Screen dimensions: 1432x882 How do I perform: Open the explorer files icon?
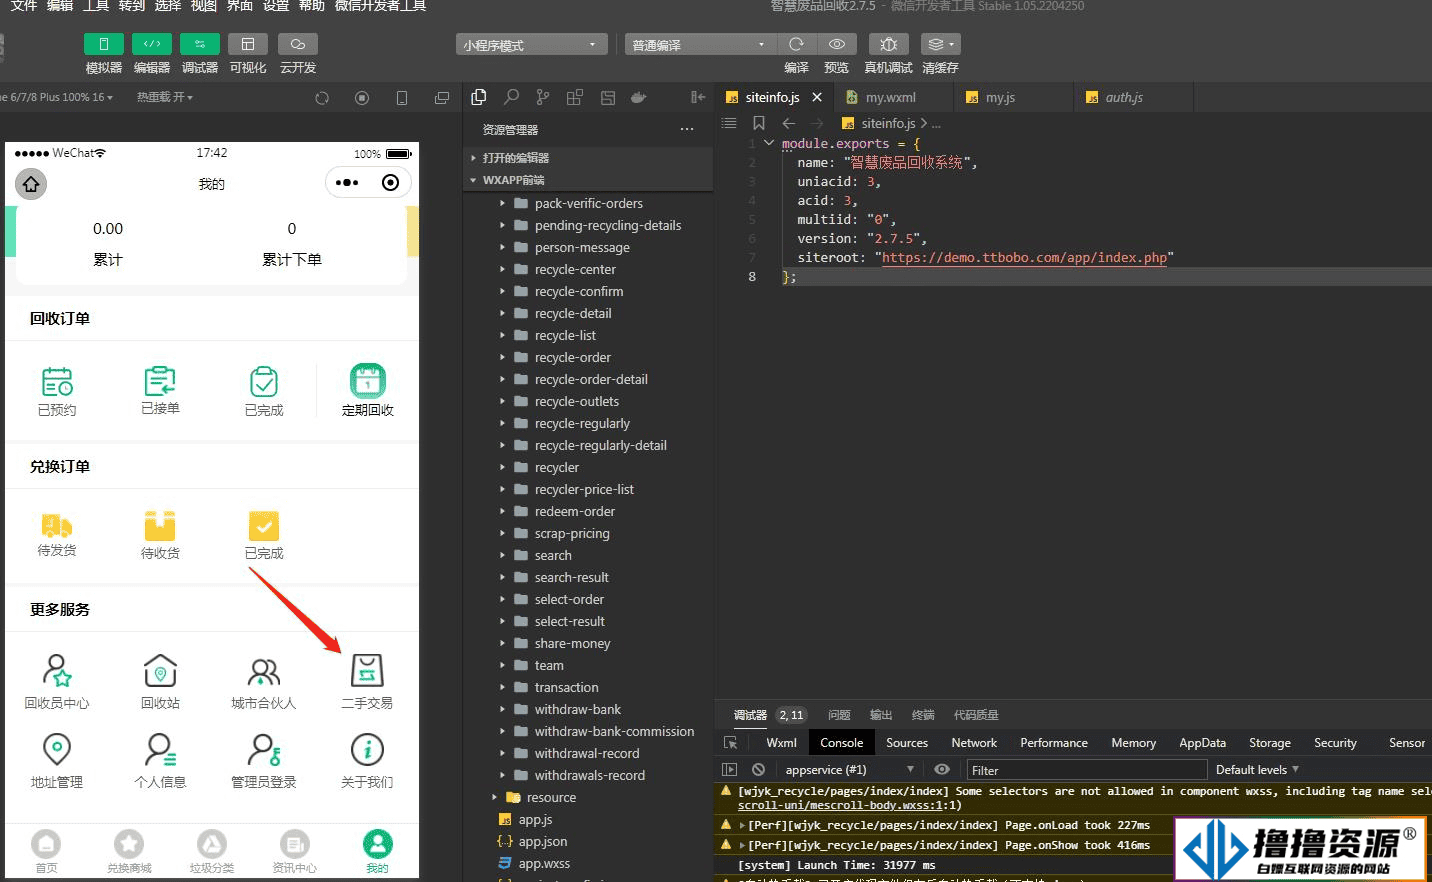[479, 97]
